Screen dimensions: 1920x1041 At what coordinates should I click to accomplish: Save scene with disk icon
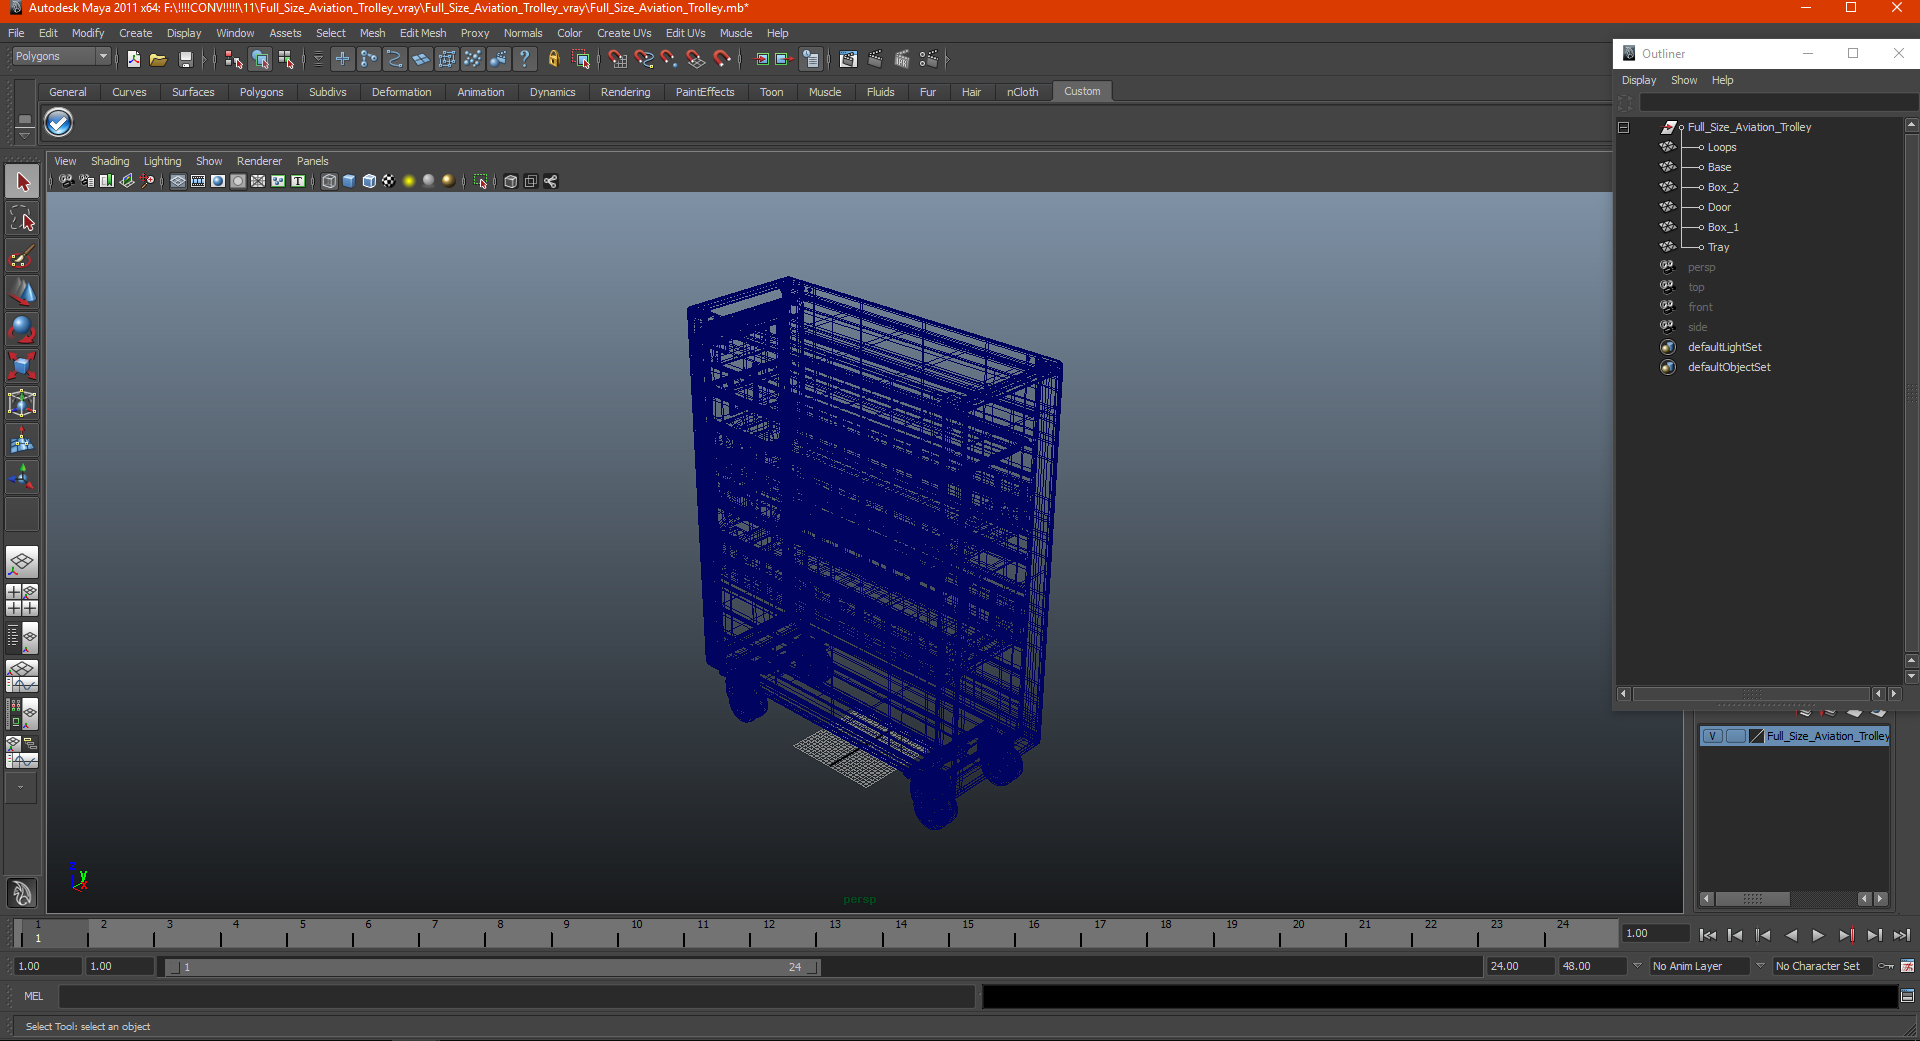pyautogui.click(x=185, y=59)
